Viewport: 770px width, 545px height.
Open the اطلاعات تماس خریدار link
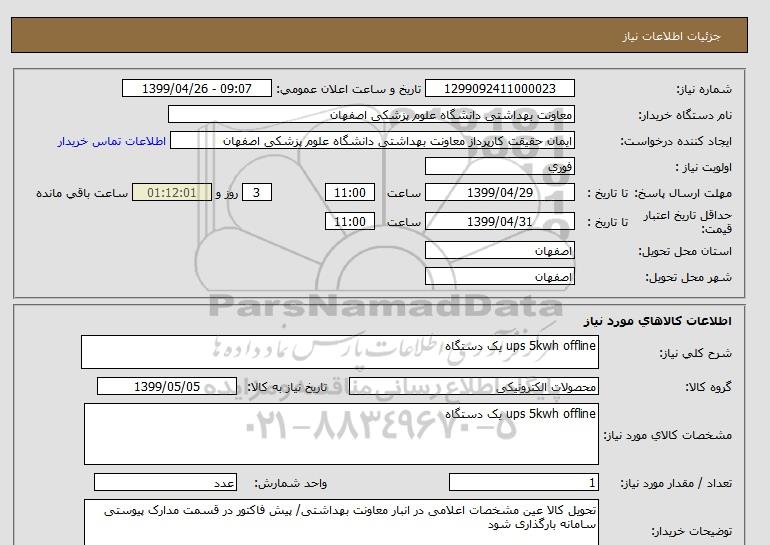click(111, 141)
